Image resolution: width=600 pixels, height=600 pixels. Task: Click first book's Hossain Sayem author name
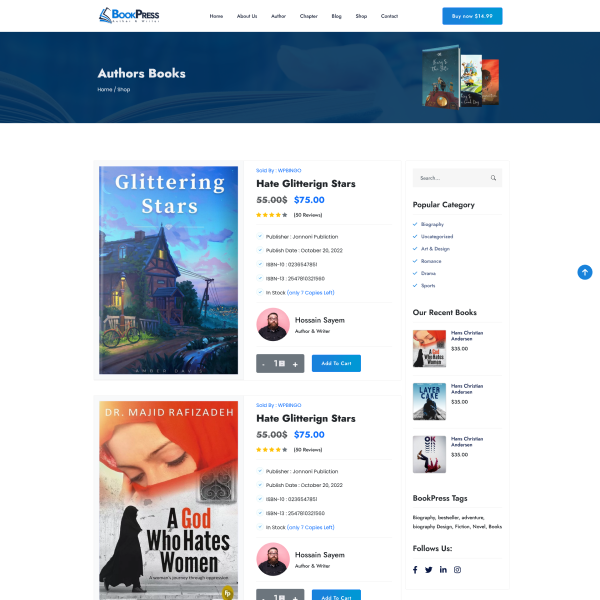coord(320,320)
